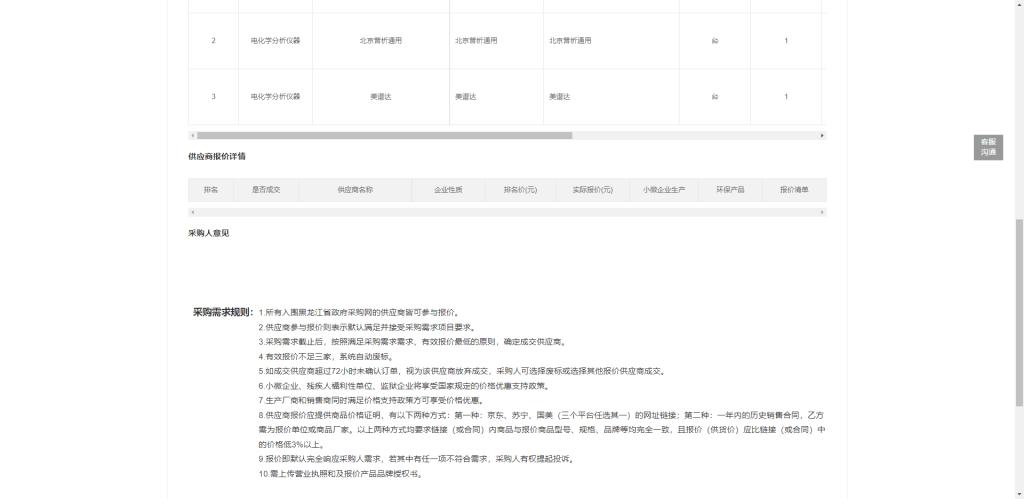Click the 环保产品 column header
Image resolution: width=1024 pixels, height=499 pixels.
point(730,190)
